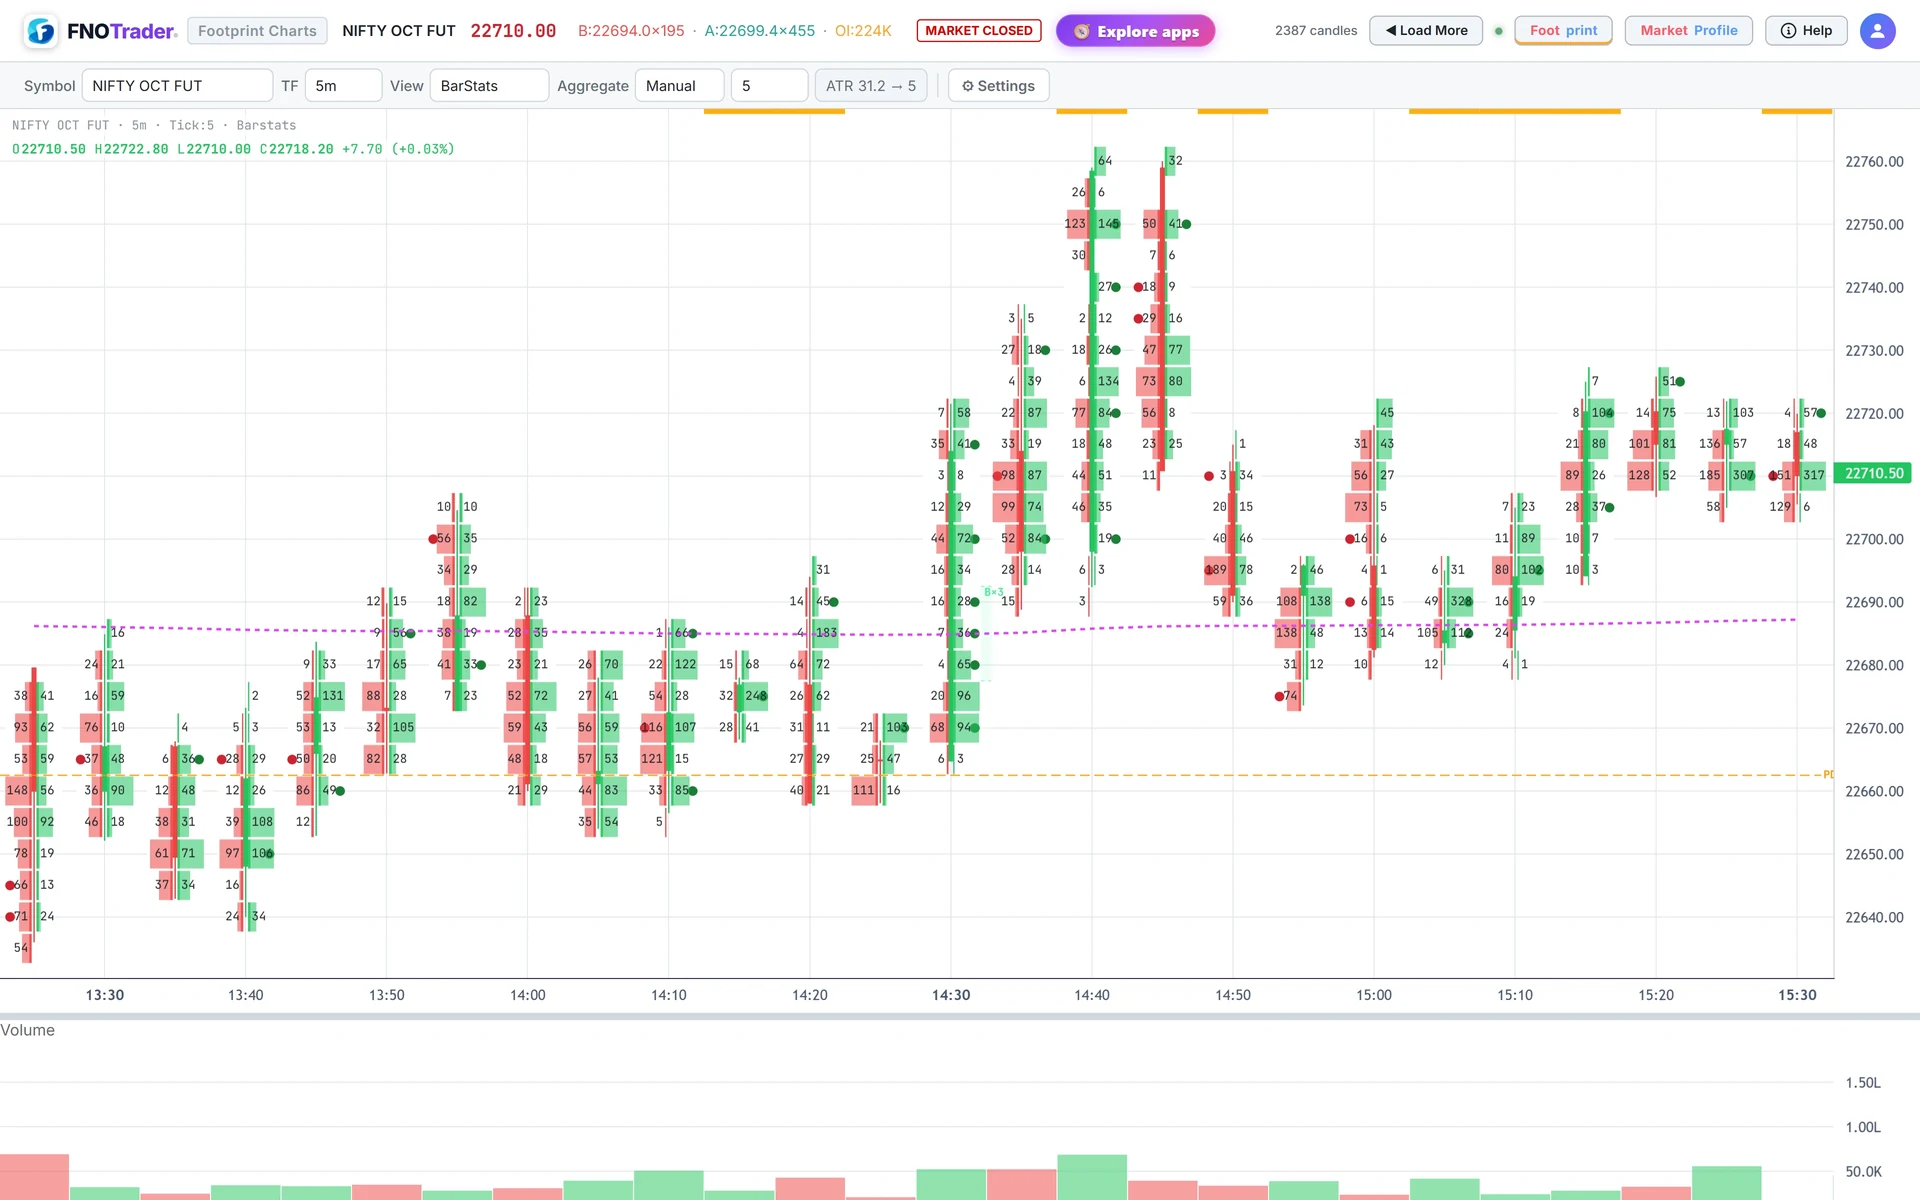Viewport: 1920px width, 1200px height.
Task: Click the 183 footprint cell near 14:20
Action: coord(826,633)
